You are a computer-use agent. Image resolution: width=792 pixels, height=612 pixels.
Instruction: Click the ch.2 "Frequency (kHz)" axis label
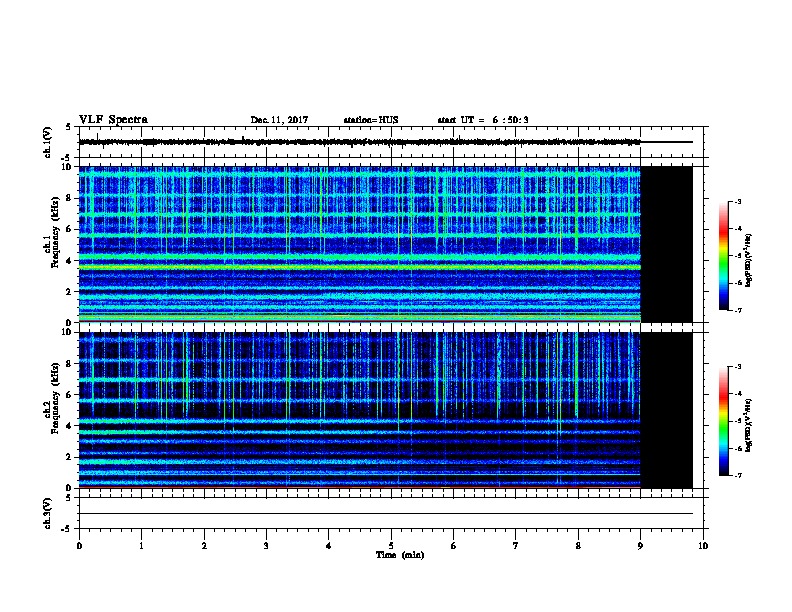click(x=55, y=398)
